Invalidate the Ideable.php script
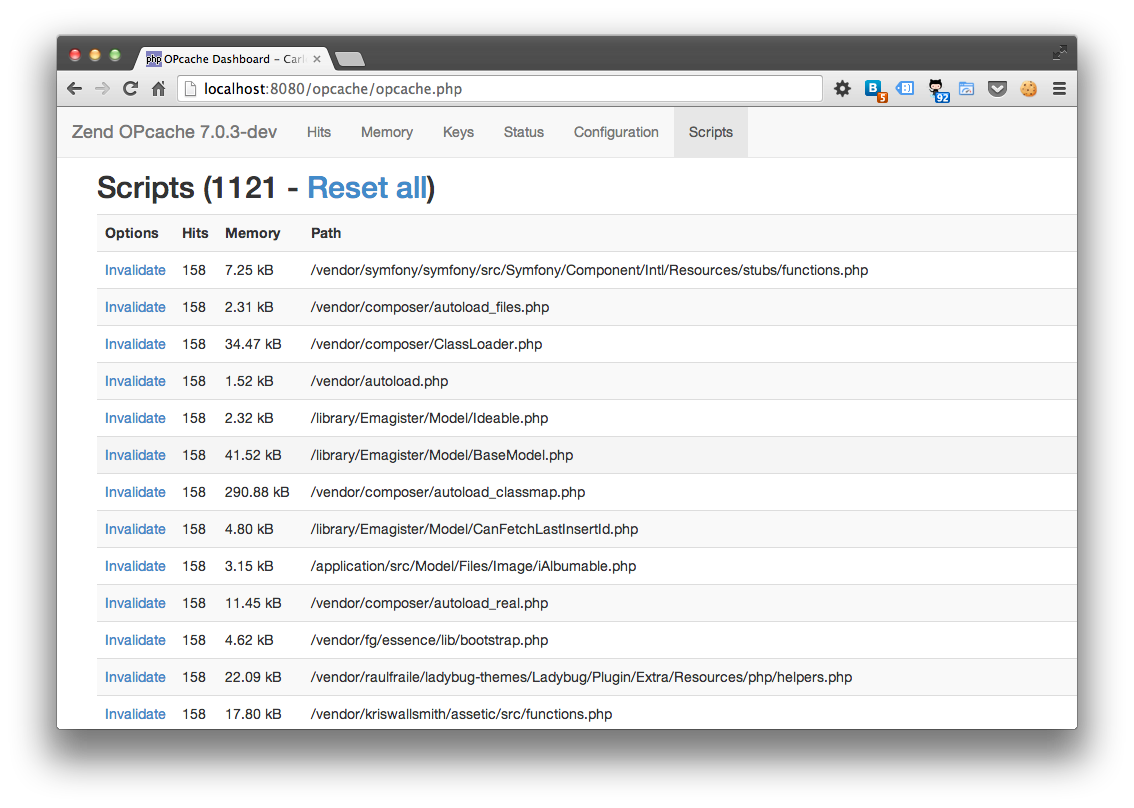This screenshot has width=1134, height=808. (x=135, y=418)
